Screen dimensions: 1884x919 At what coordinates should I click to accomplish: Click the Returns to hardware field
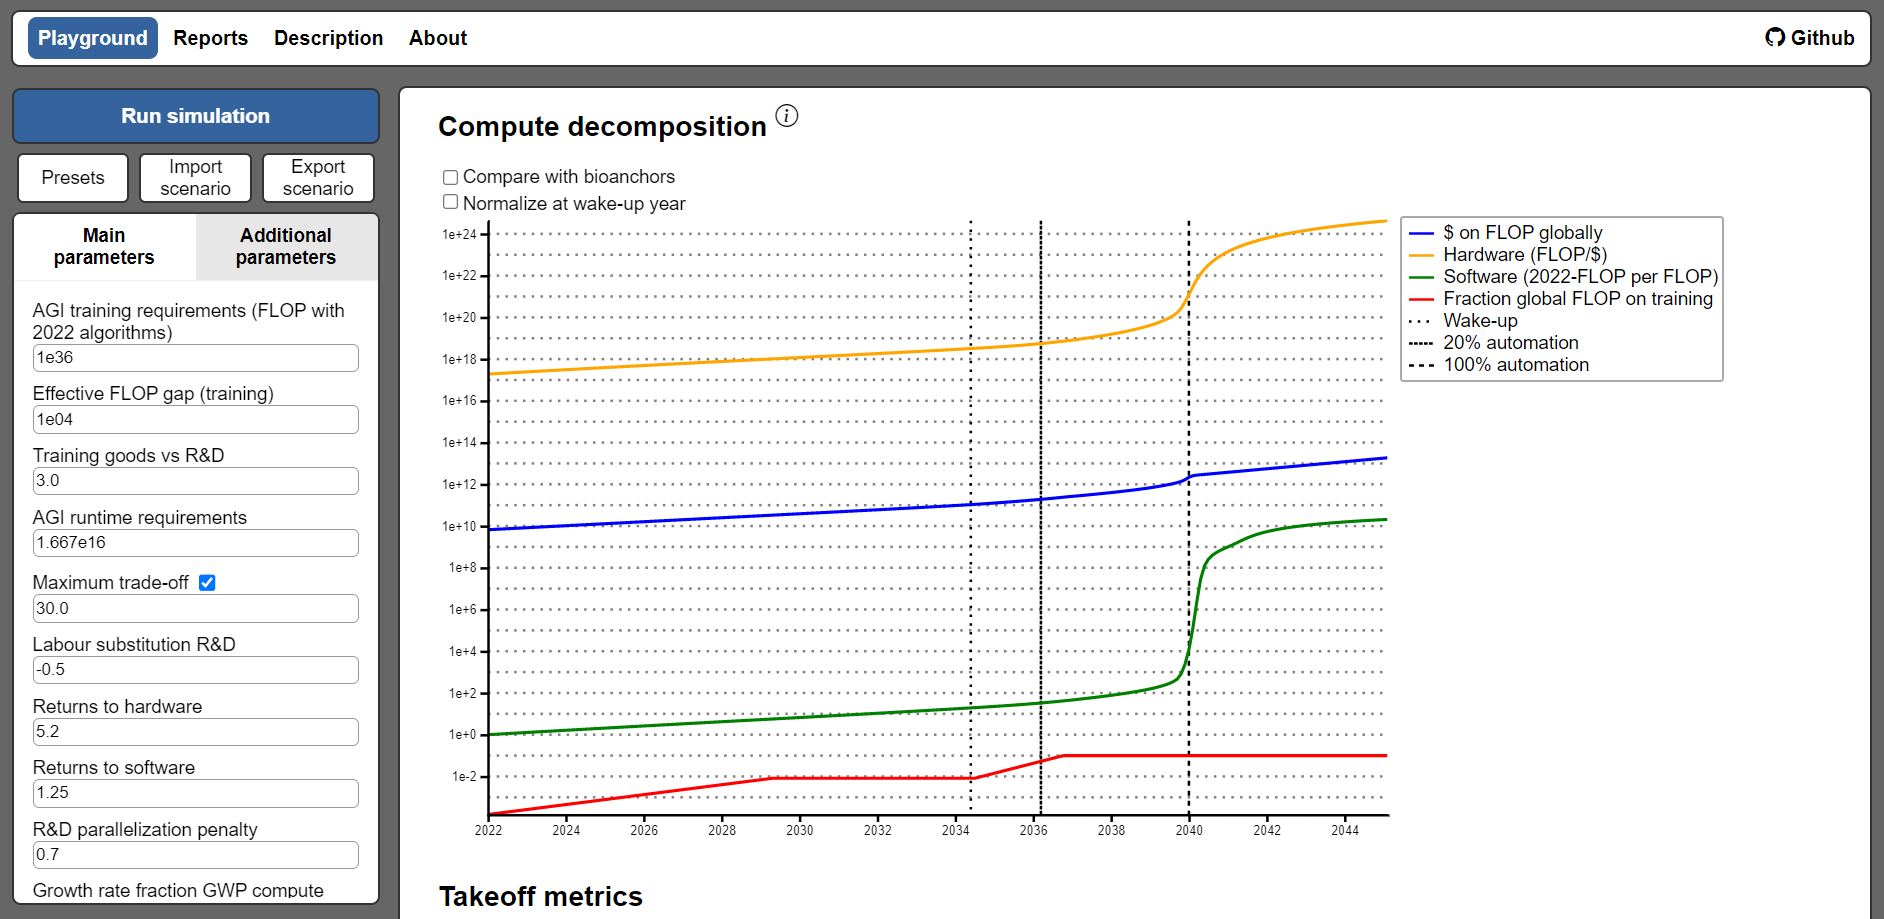[195, 732]
